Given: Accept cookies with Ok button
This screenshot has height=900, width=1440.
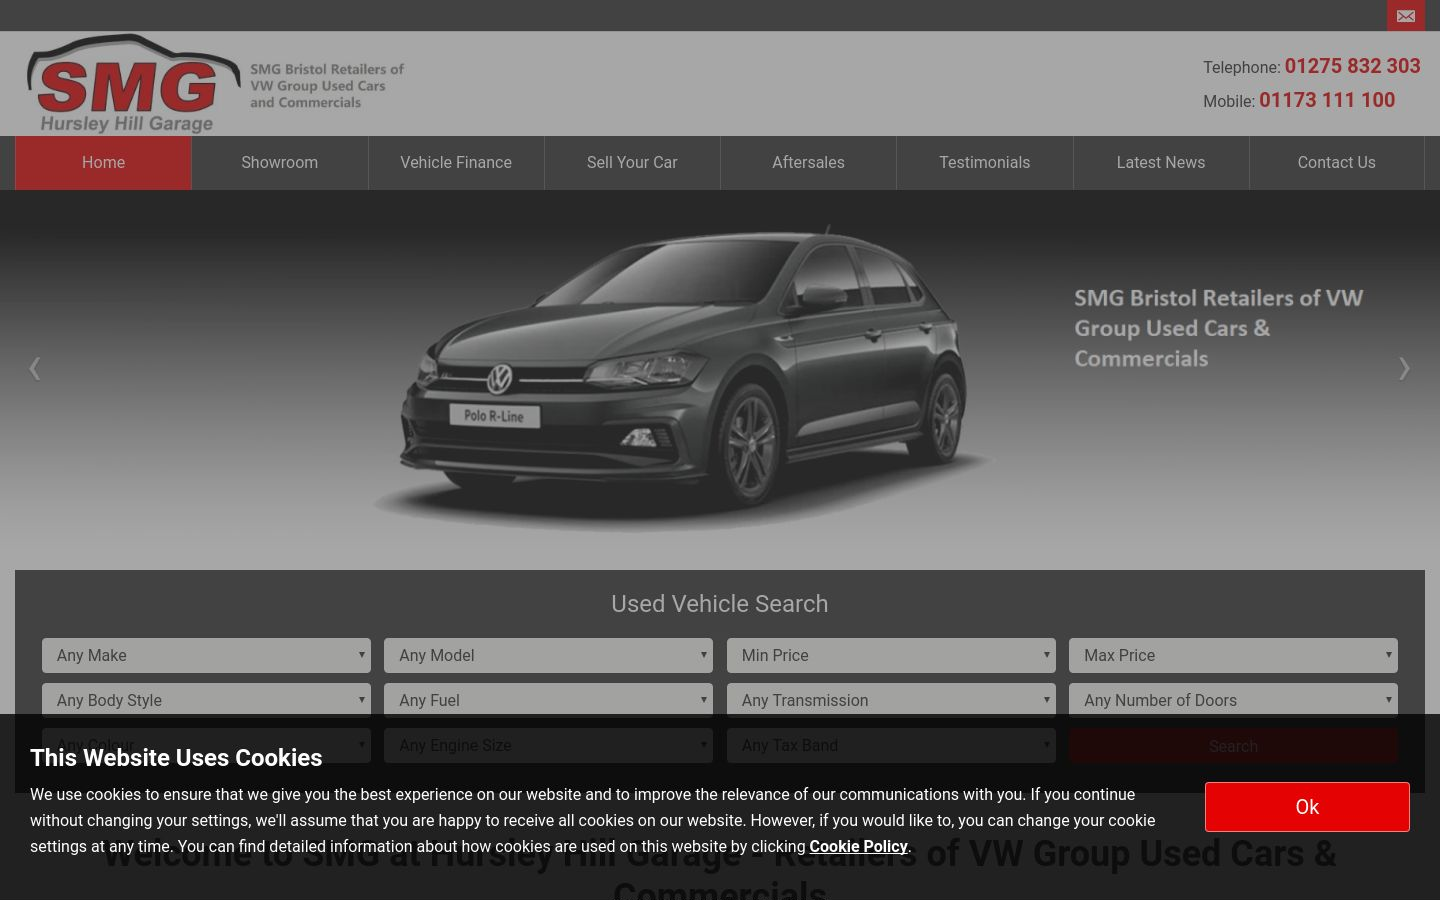Looking at the screenshot, I should pos(1307,807).
